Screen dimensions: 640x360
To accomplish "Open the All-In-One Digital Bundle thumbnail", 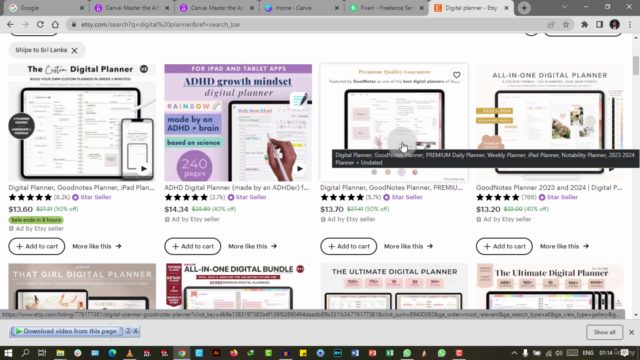I will click(x=238, y=286).
